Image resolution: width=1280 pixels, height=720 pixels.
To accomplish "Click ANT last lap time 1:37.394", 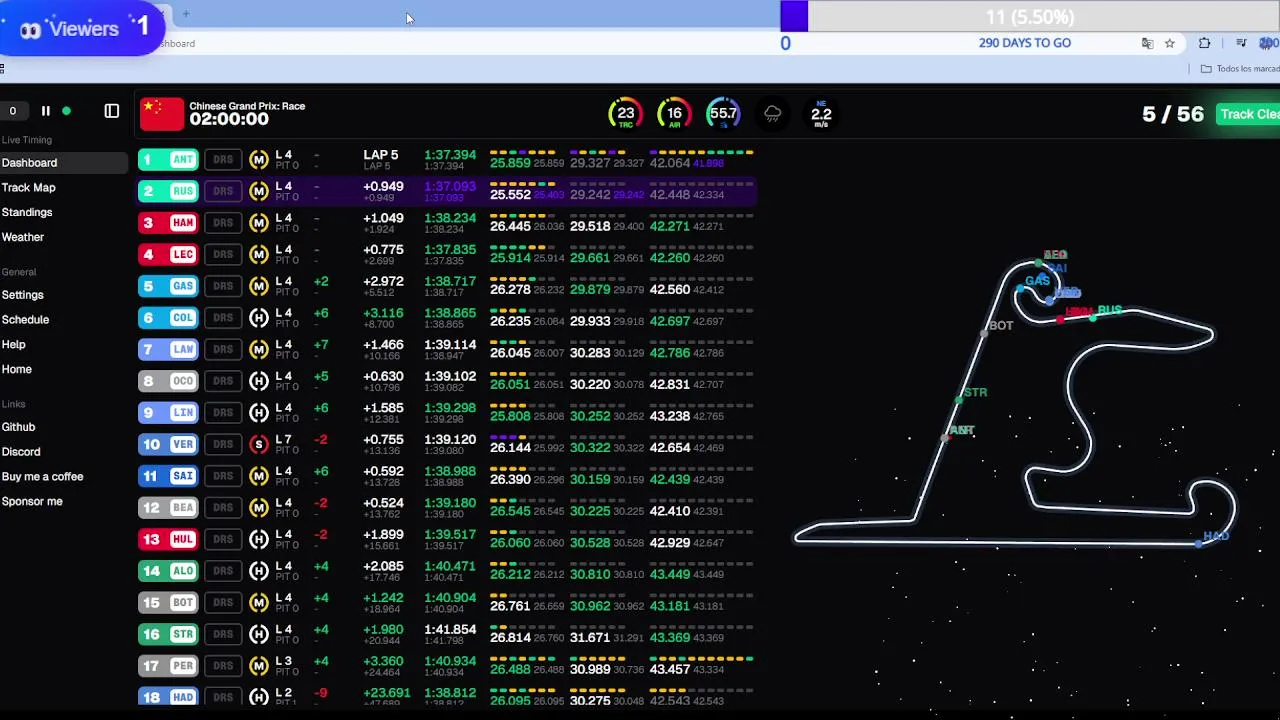I will tap(450, 155).
